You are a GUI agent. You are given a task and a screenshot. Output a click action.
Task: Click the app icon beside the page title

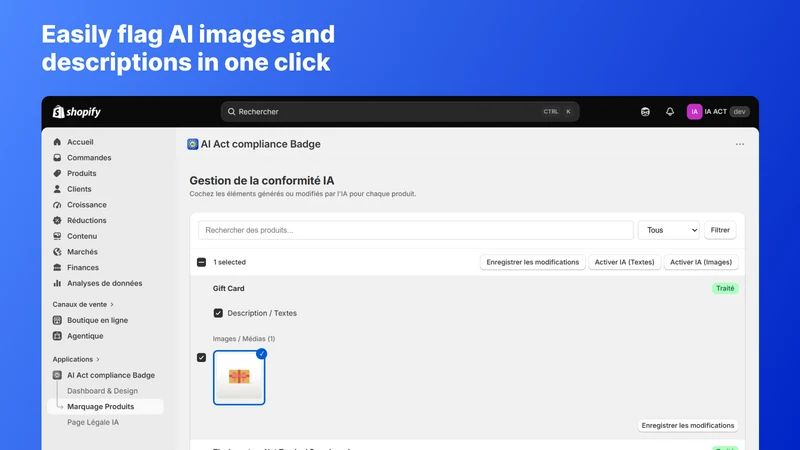click(x=192, y=144)
